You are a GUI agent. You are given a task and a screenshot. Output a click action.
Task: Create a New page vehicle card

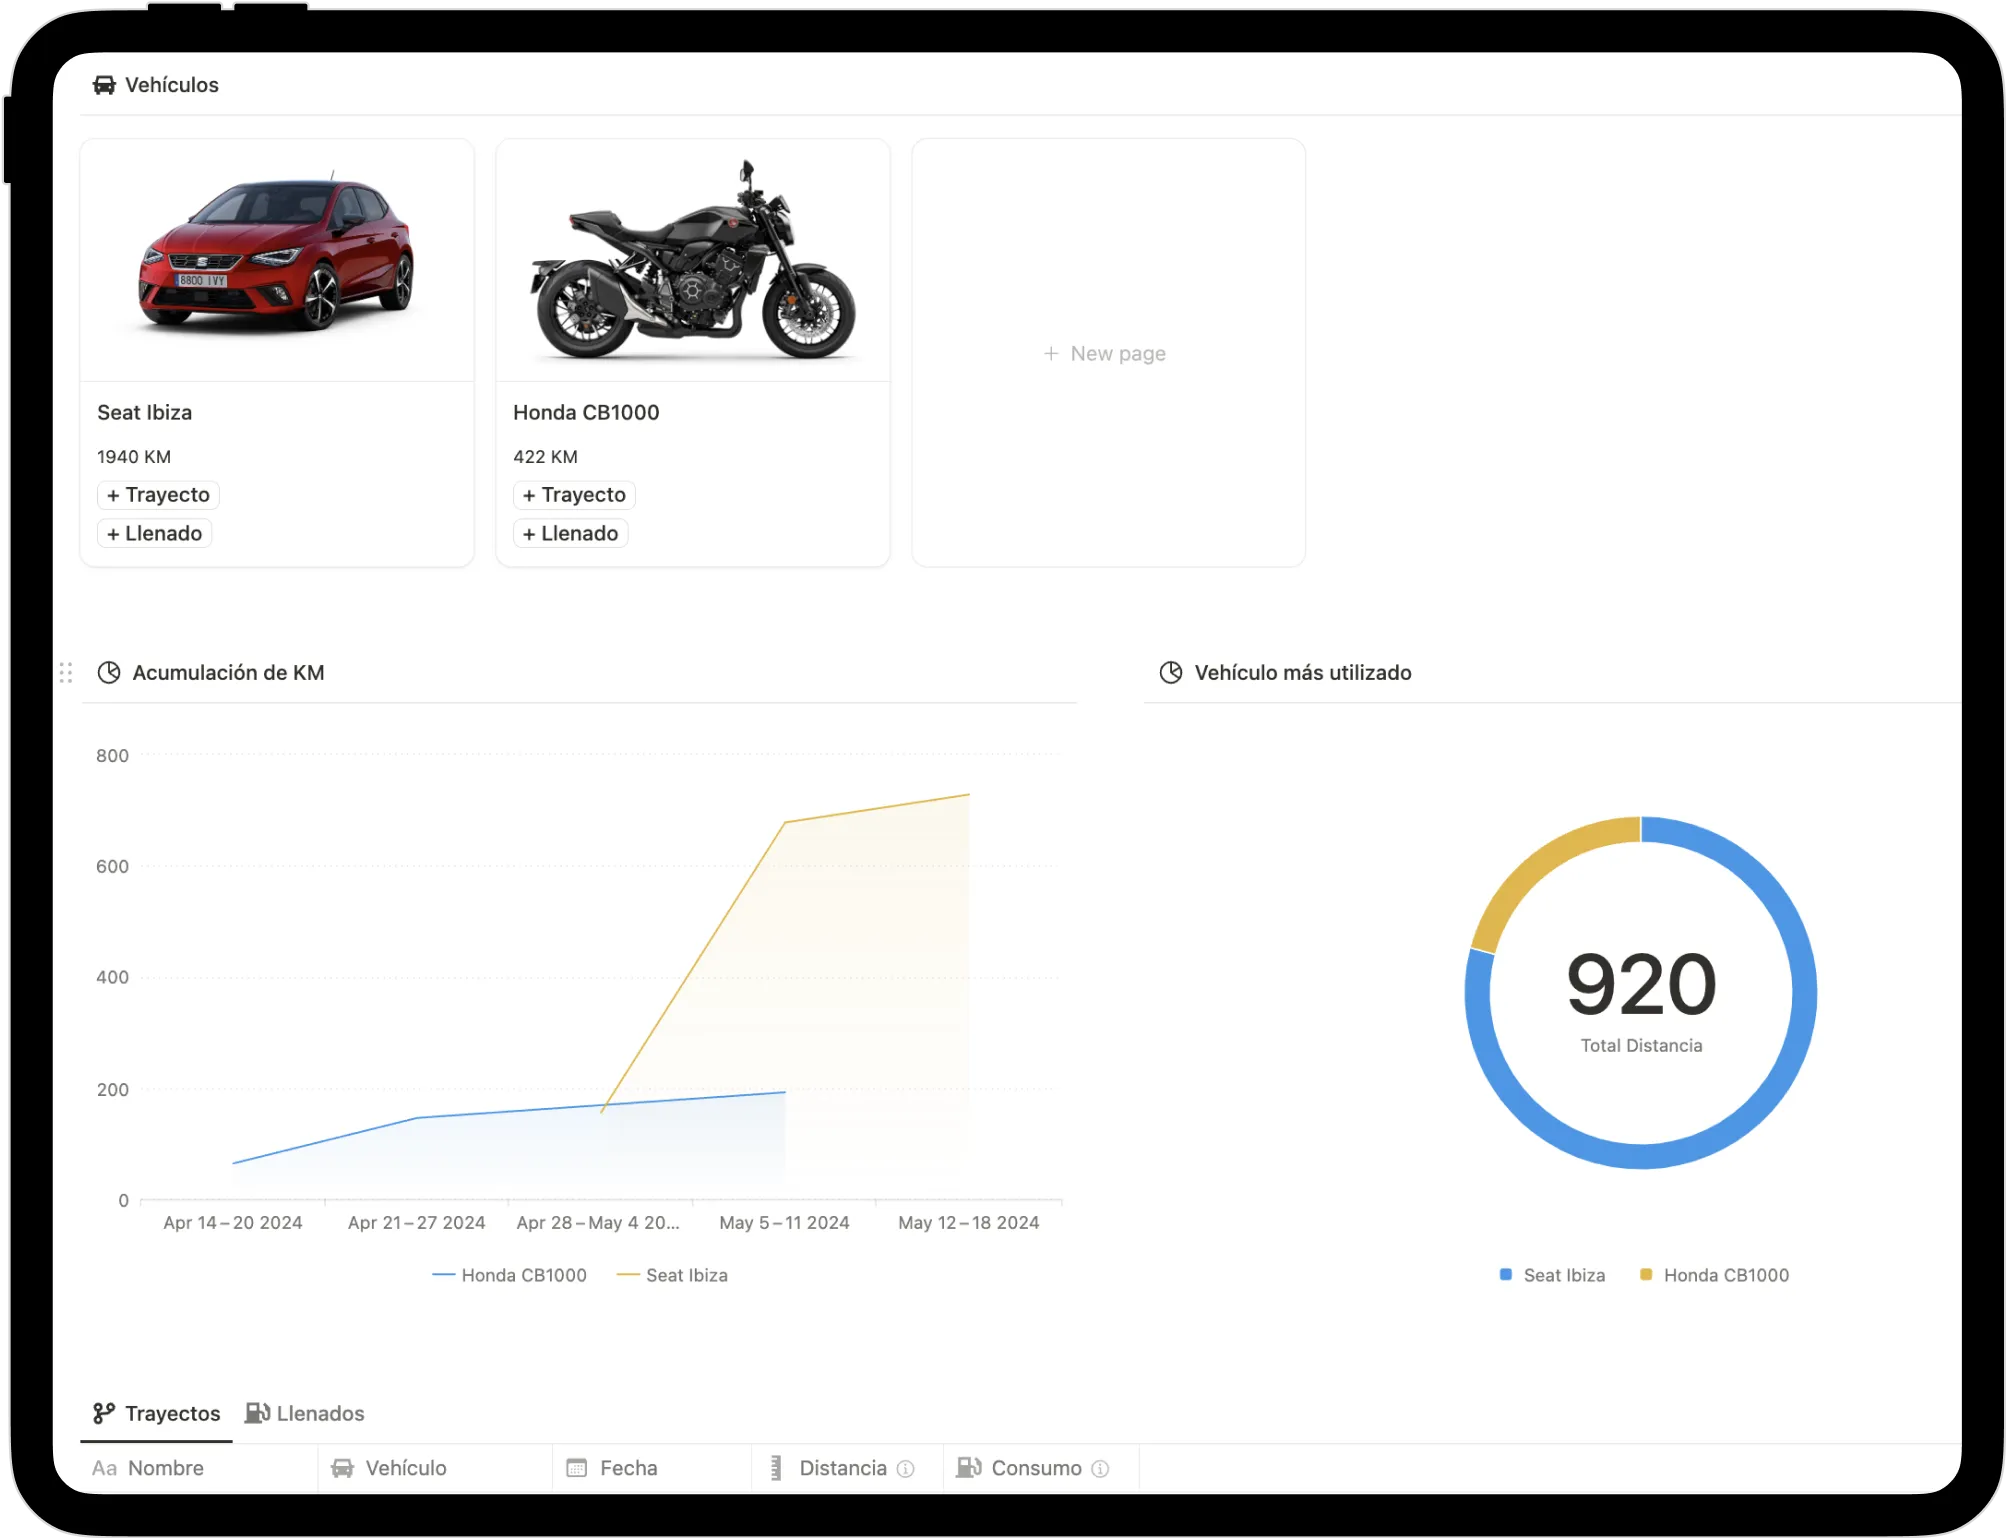(1108, 353)
